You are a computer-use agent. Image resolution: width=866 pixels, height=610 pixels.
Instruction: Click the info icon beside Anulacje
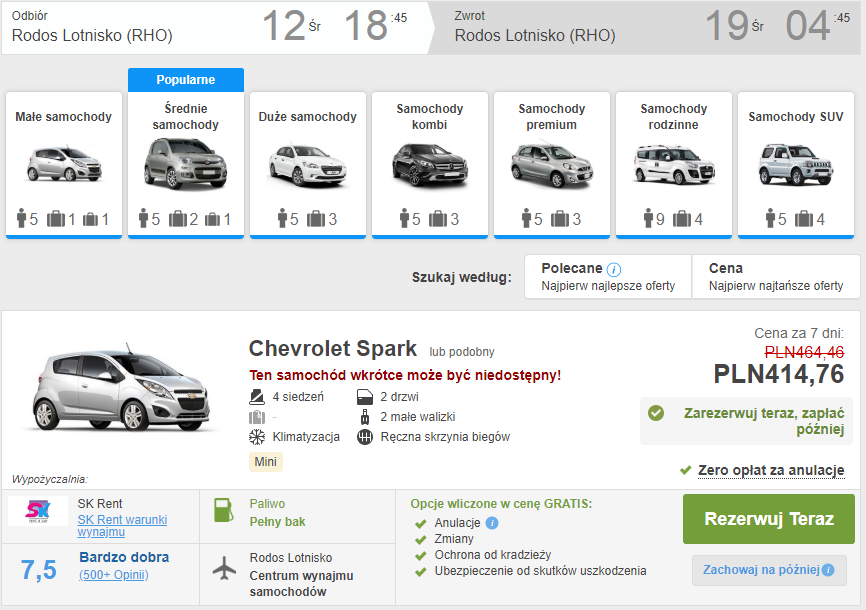tap(492, 523)
